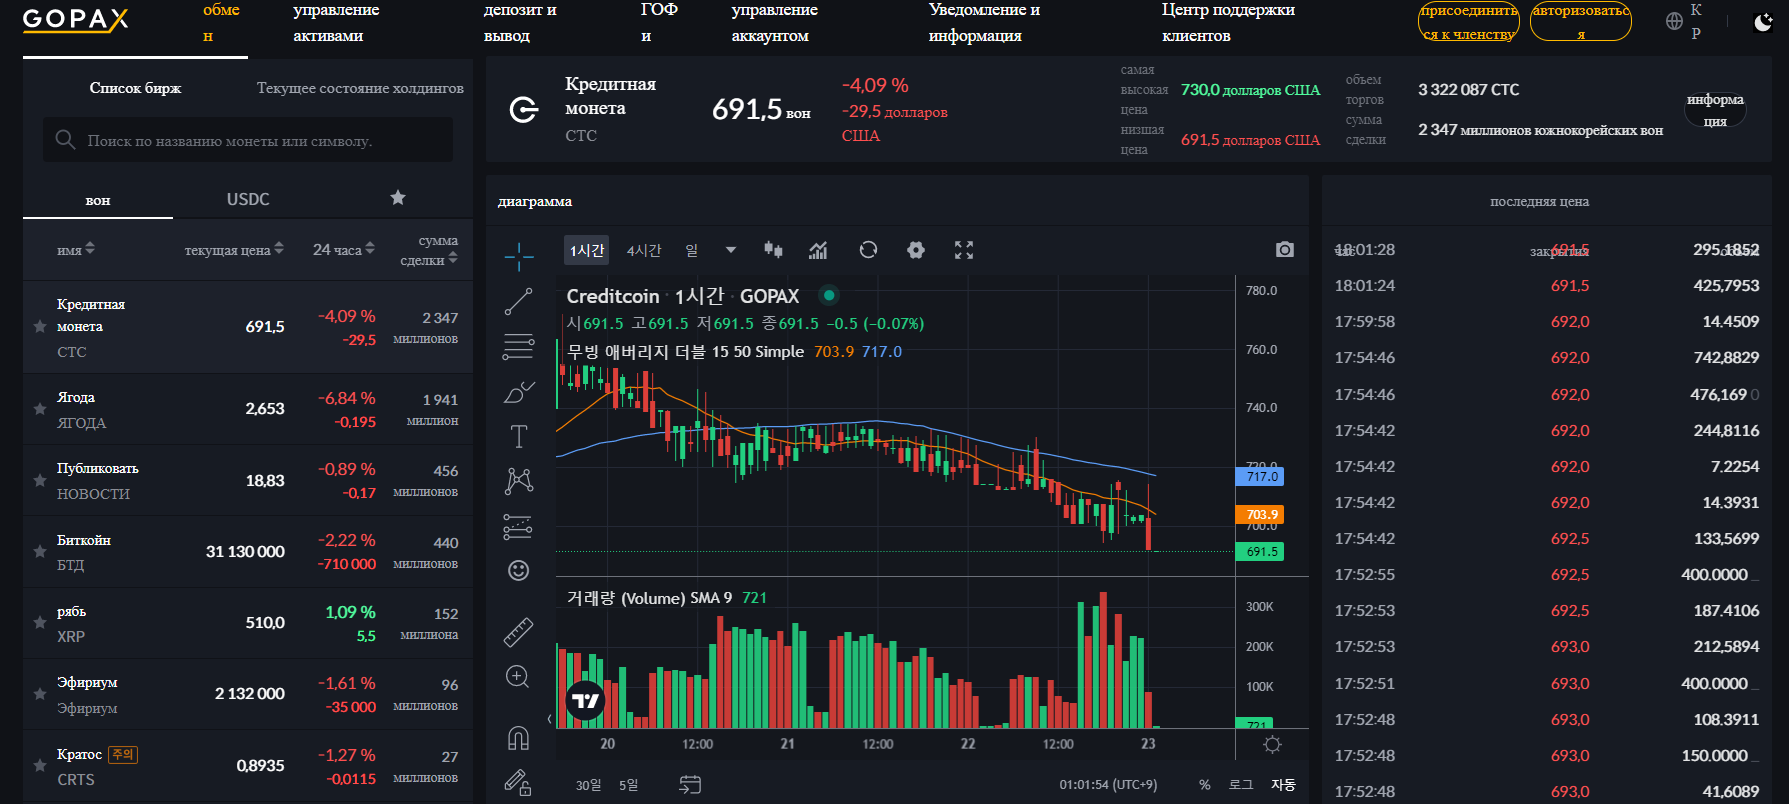1789x804 pixels.
Task: Take a chart snapshot with camera icon
Action: pyautogui.click(x=1285, y=250)
